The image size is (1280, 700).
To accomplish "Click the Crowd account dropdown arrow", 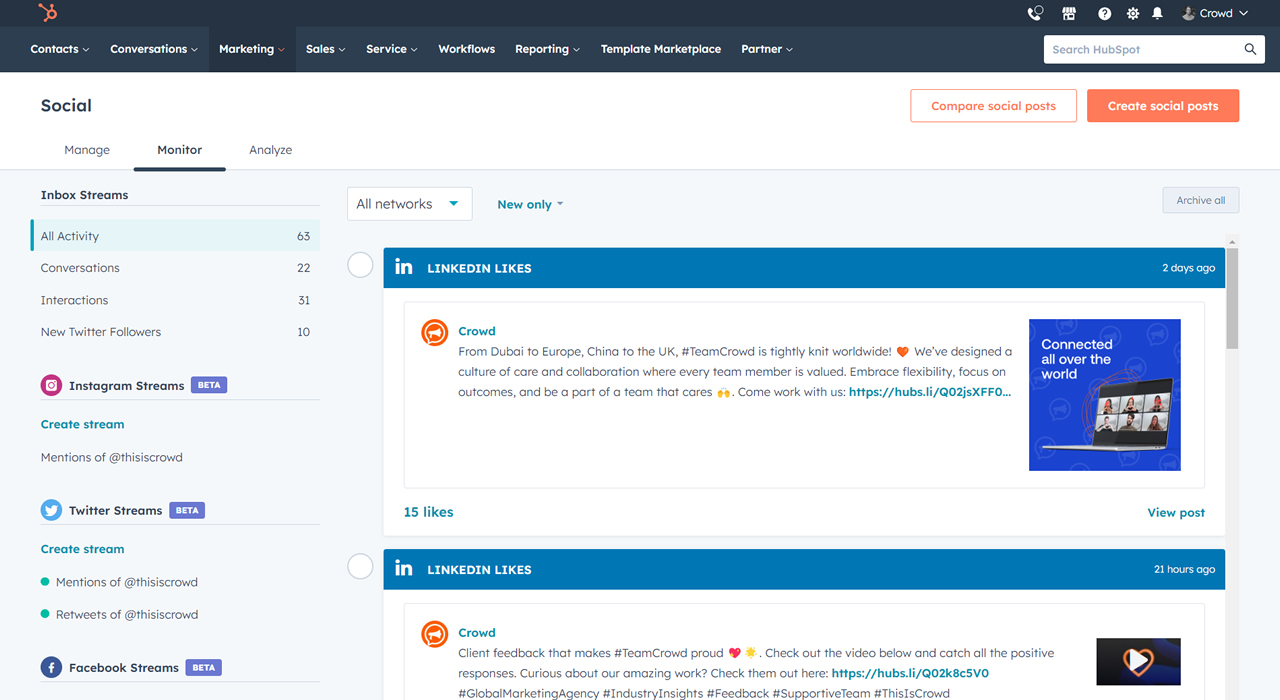I will [1244, 13].
